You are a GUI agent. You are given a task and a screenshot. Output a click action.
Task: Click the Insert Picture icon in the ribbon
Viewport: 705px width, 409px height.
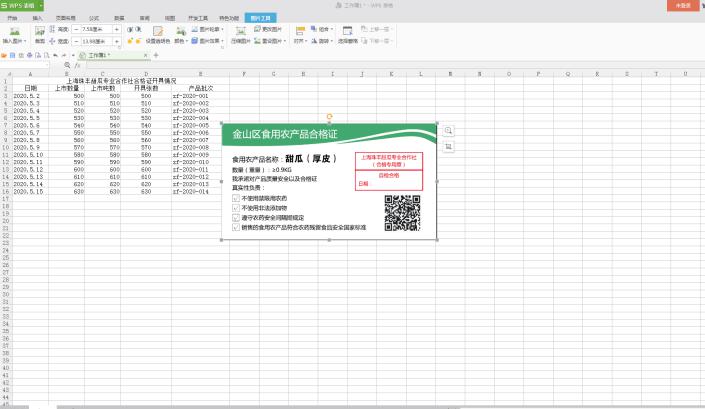tap(15, 31)
